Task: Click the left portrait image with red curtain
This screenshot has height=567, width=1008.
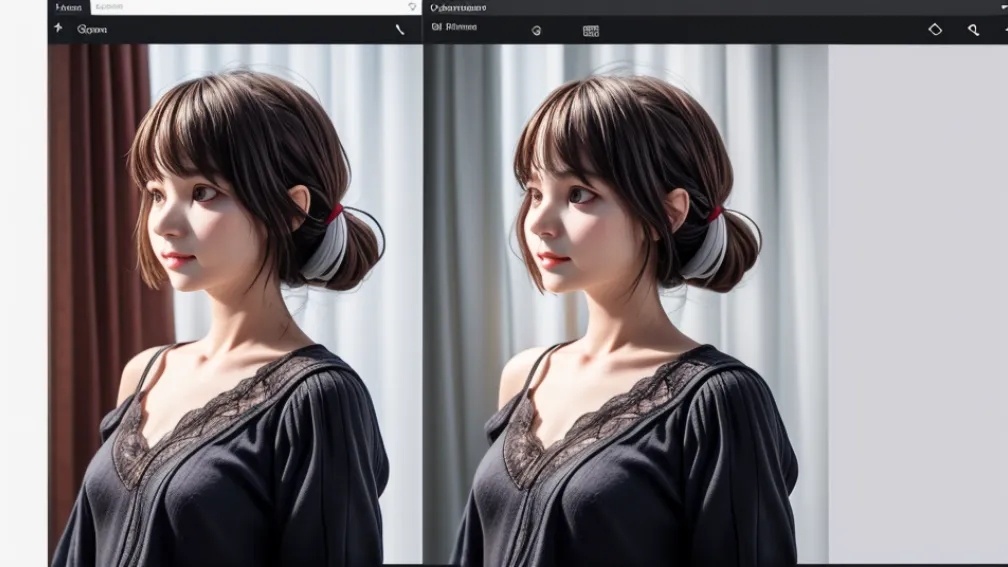Action: pyautogui.click(x=235, y=305)
